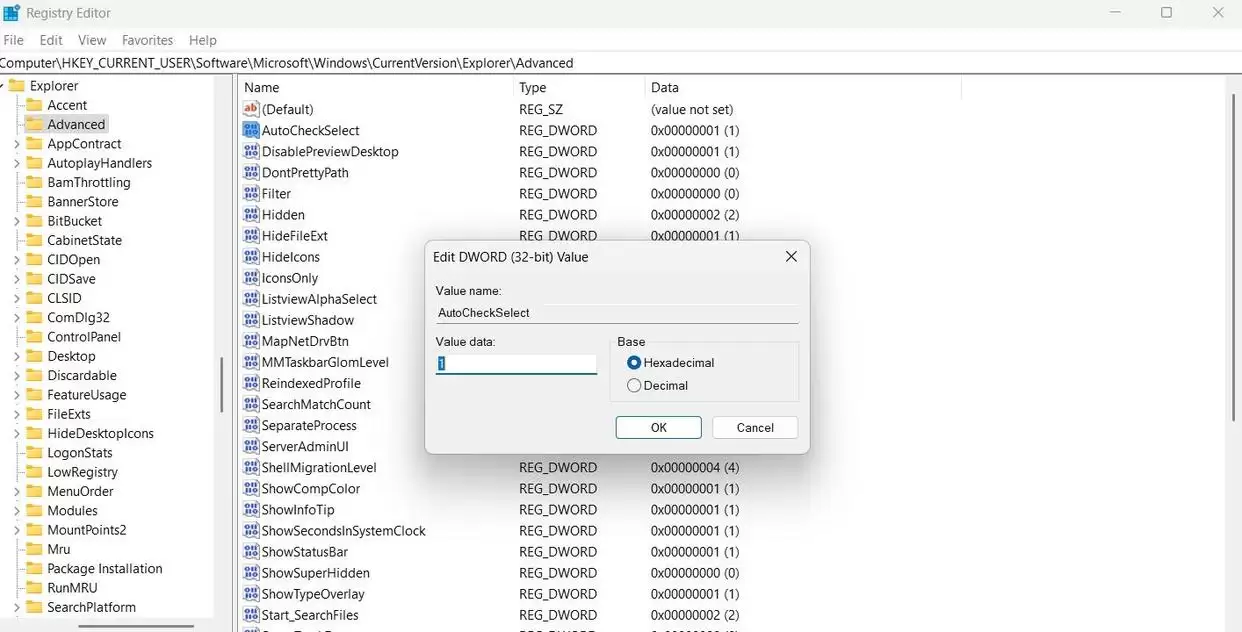
Task: Select the ShowSuperHidden DWORD icon
Action: coord(251,572)
